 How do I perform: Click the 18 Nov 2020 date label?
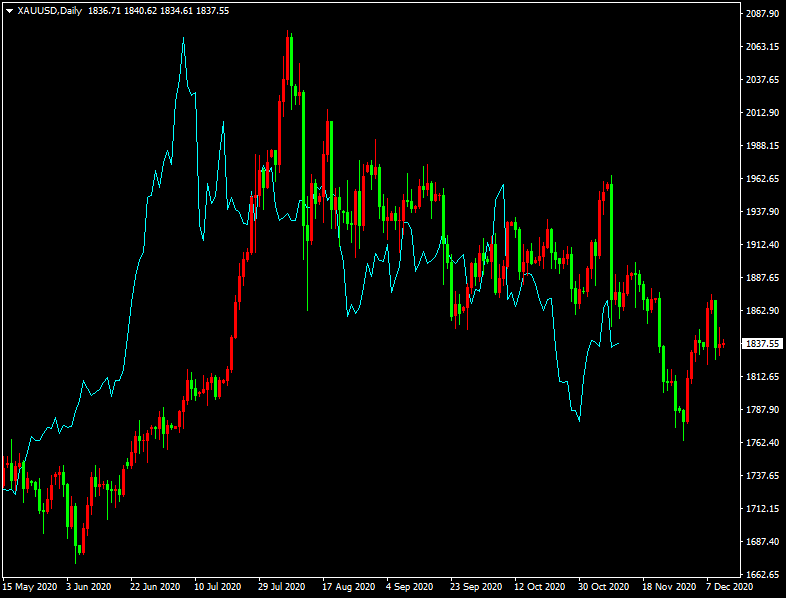pyautogui.click(x=669, y=587)
